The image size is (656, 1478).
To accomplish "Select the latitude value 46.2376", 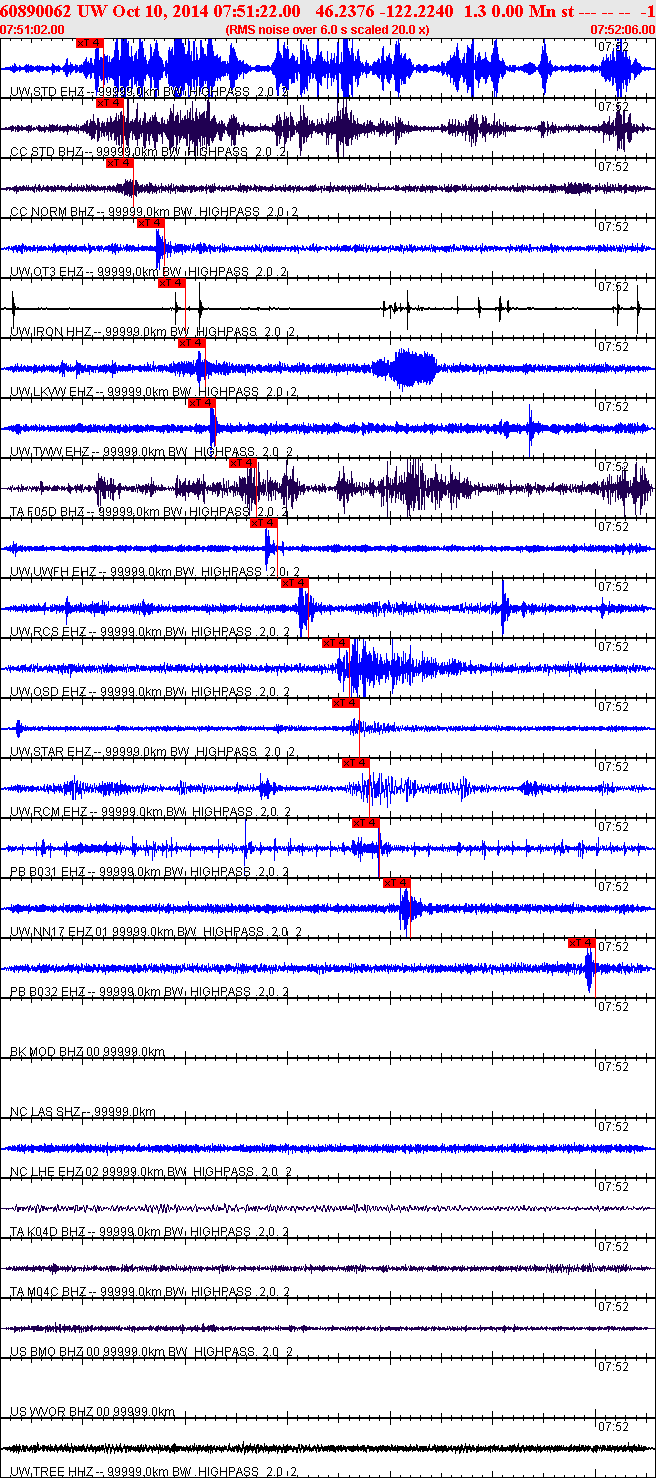I will 343,10.
